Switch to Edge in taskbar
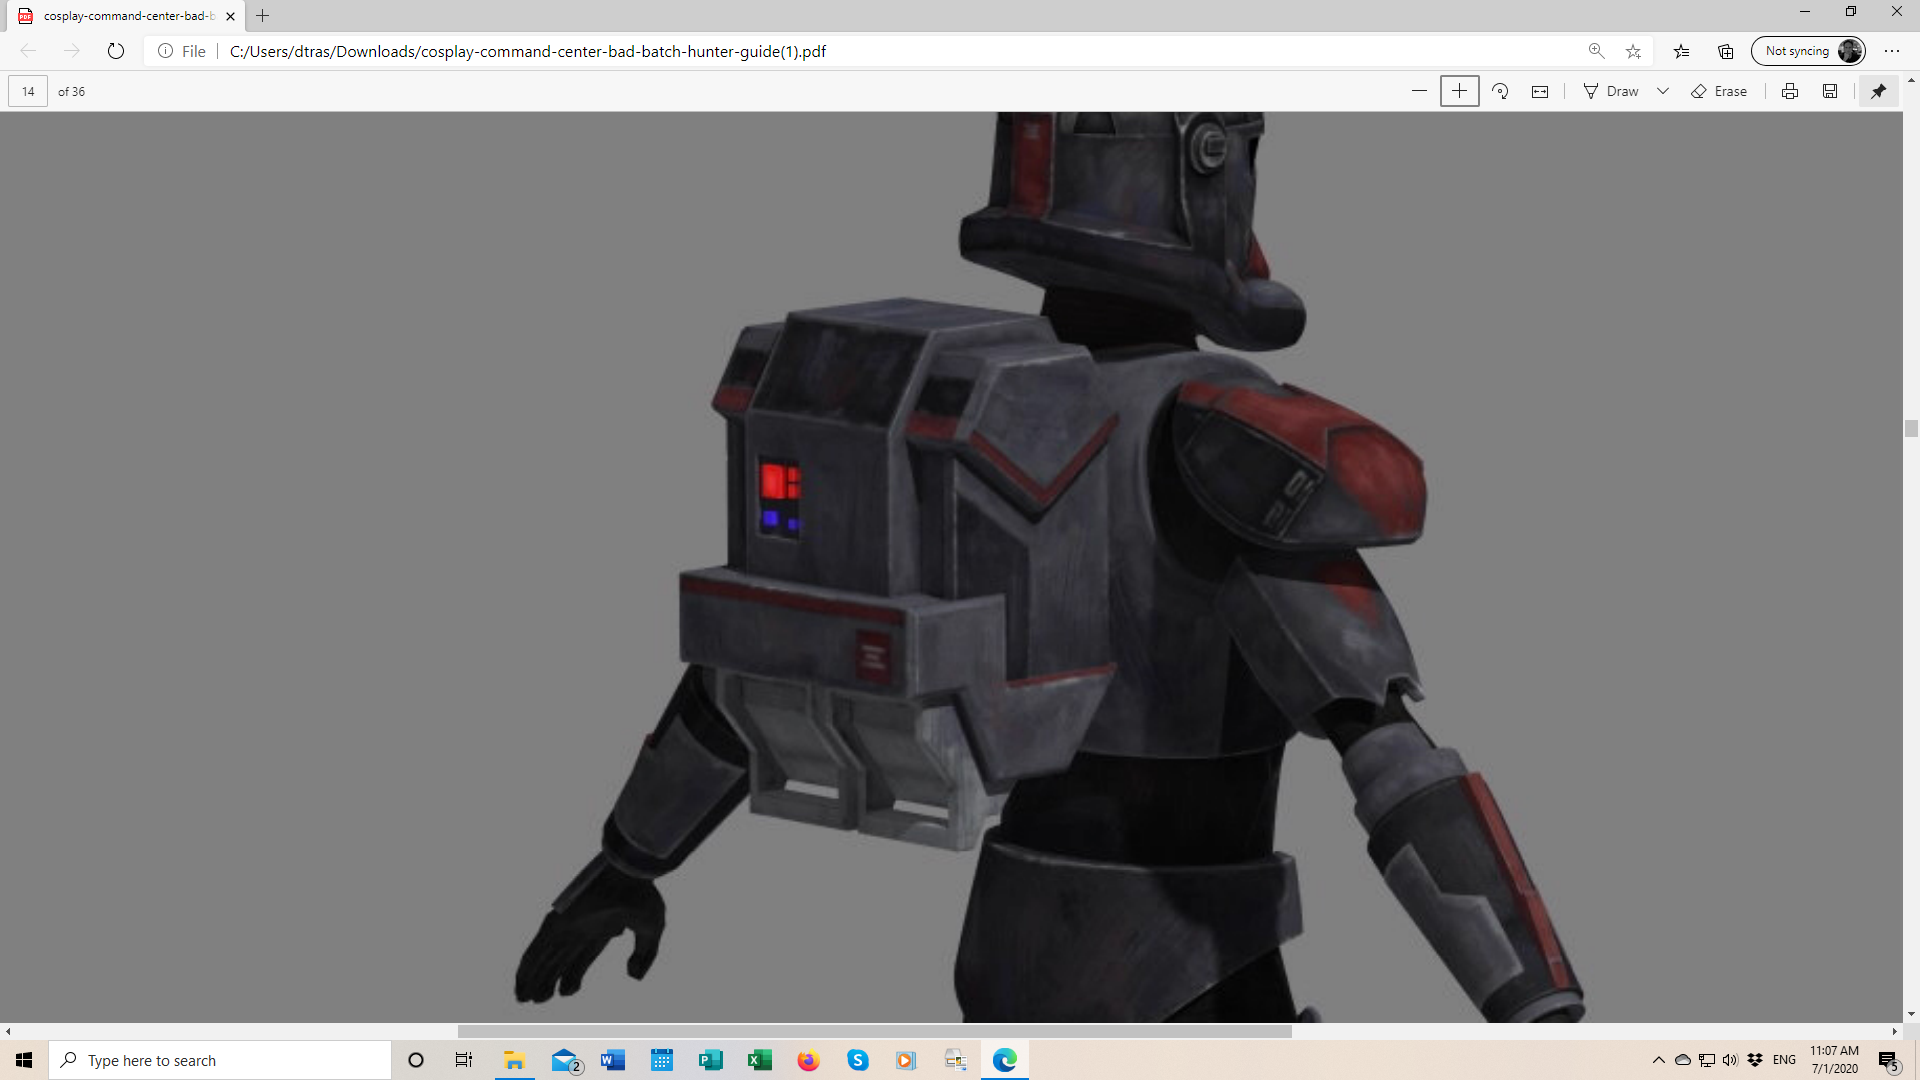Screen dimensions: 1920x1080 [1004, 1060]
